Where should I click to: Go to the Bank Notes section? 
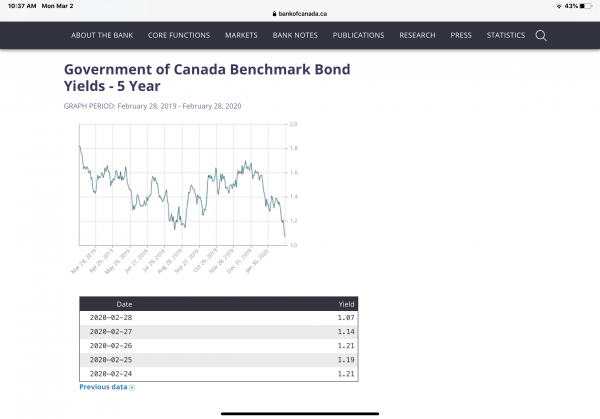coord(295,35)
